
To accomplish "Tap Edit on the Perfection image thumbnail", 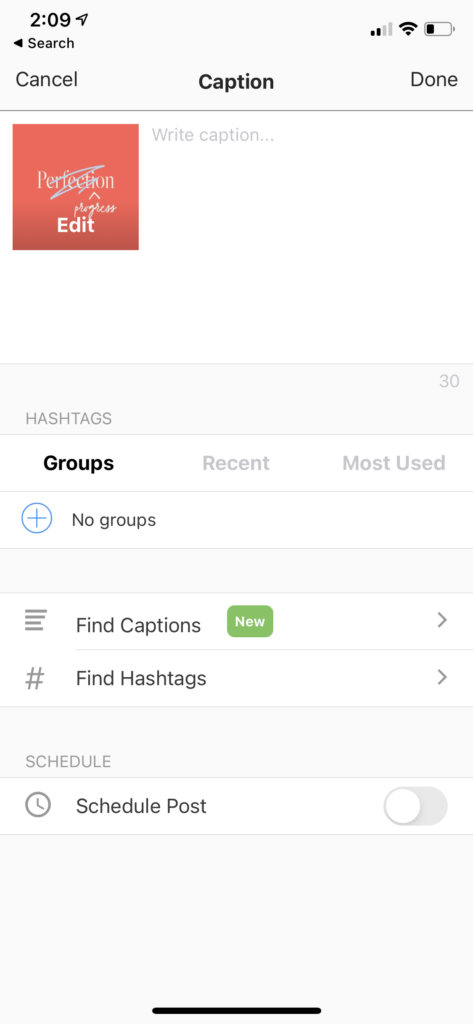I will (x=76, y=225).
